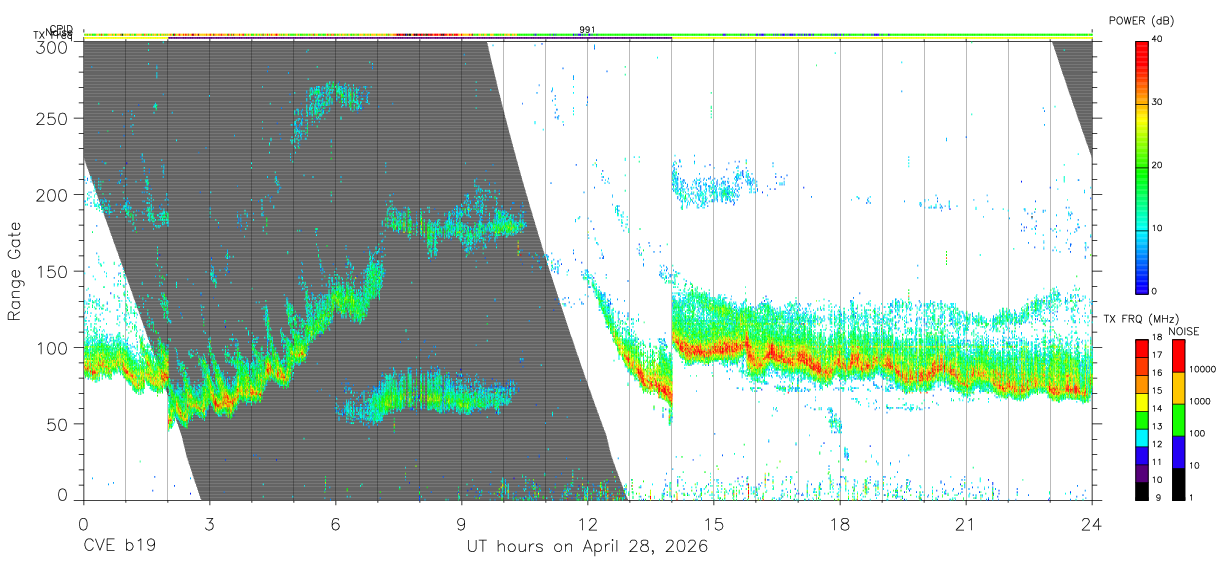This screenshot has width=1228, height=567.
Task: Click the 1000 noise scale label
Action: coord(1199,401)
